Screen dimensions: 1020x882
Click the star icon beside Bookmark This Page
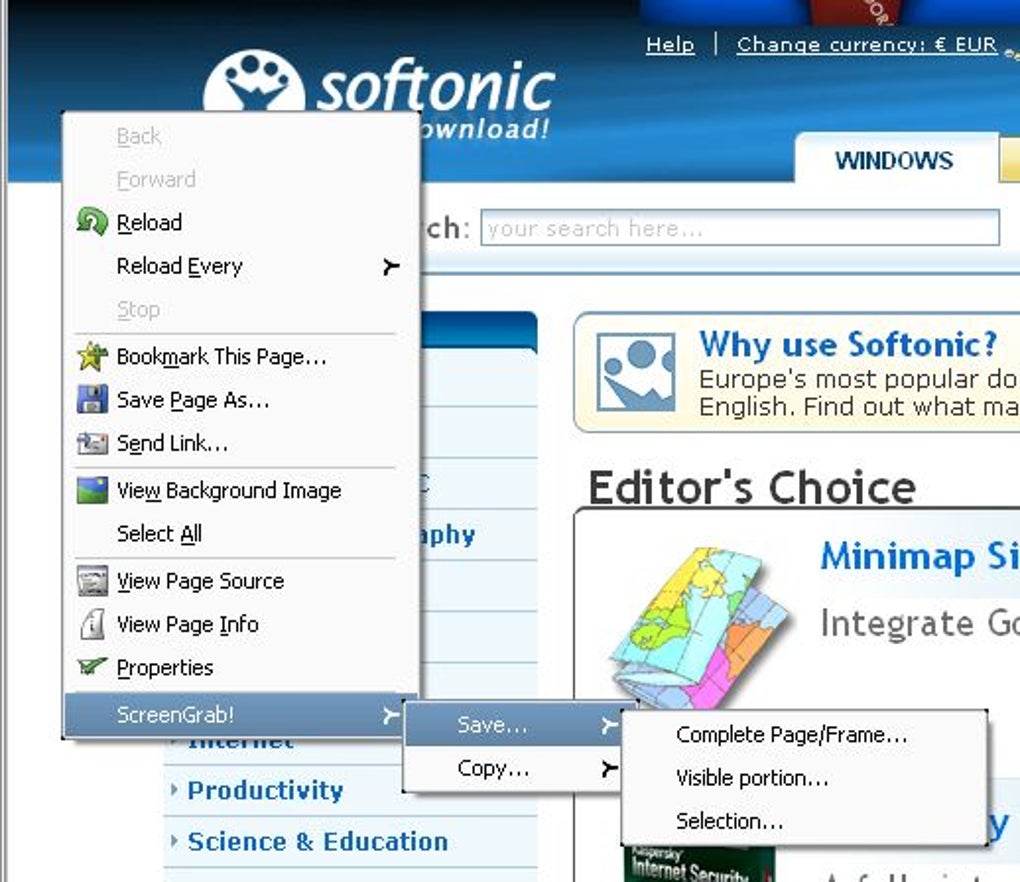pos(92,356)
